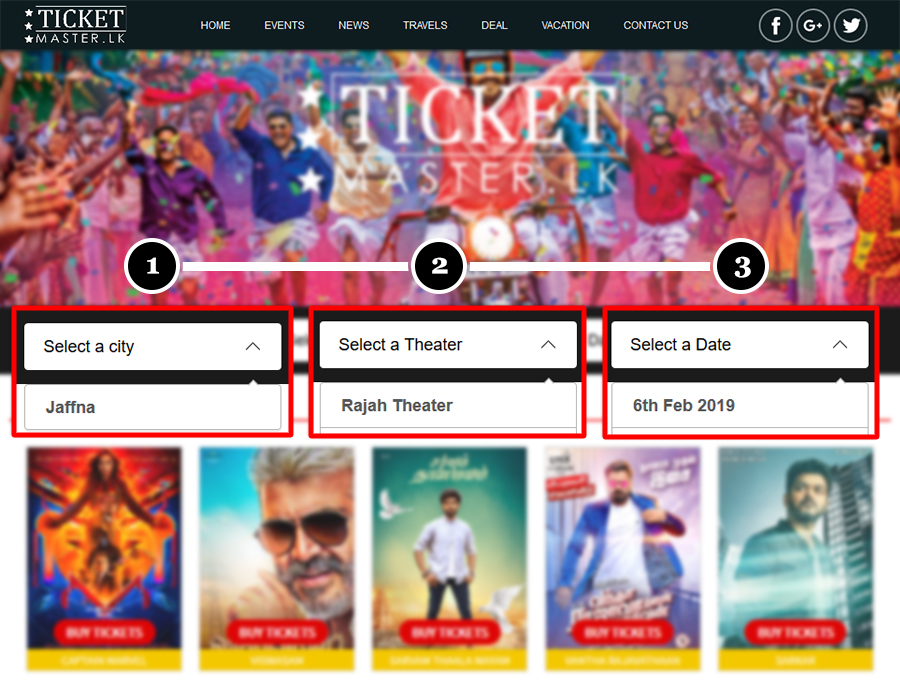Image resolution: width=900 pixels, height=687 pixels.
Task: Pick the 6th Feb 2019 date option
Action: click(x=739, y=405)
